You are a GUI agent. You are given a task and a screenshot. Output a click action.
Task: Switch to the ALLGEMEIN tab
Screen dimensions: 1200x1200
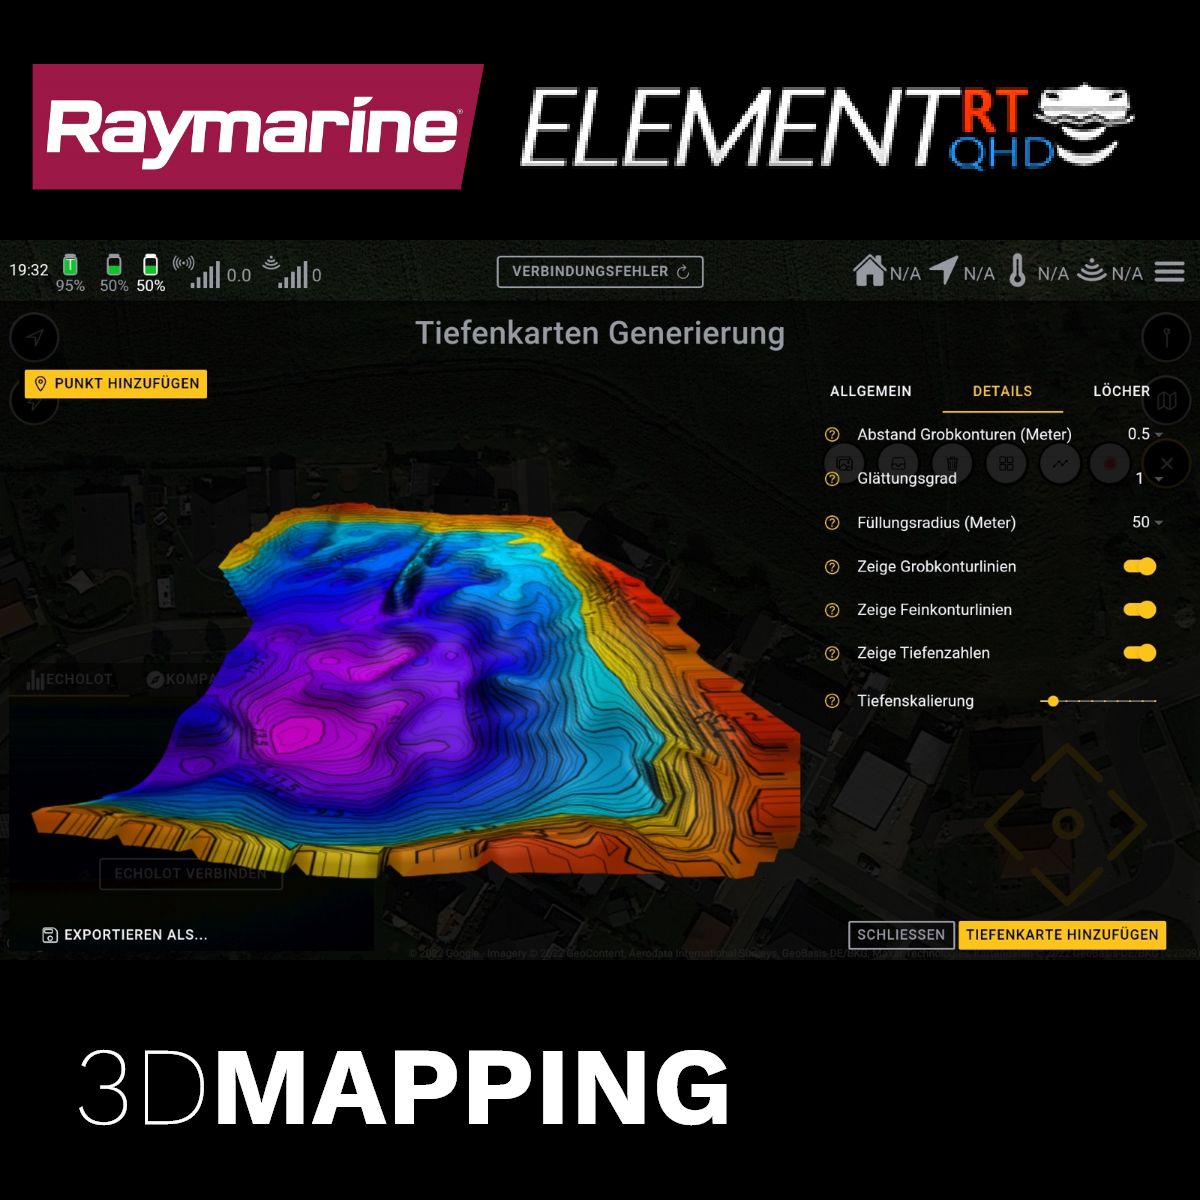pos(871,391)
